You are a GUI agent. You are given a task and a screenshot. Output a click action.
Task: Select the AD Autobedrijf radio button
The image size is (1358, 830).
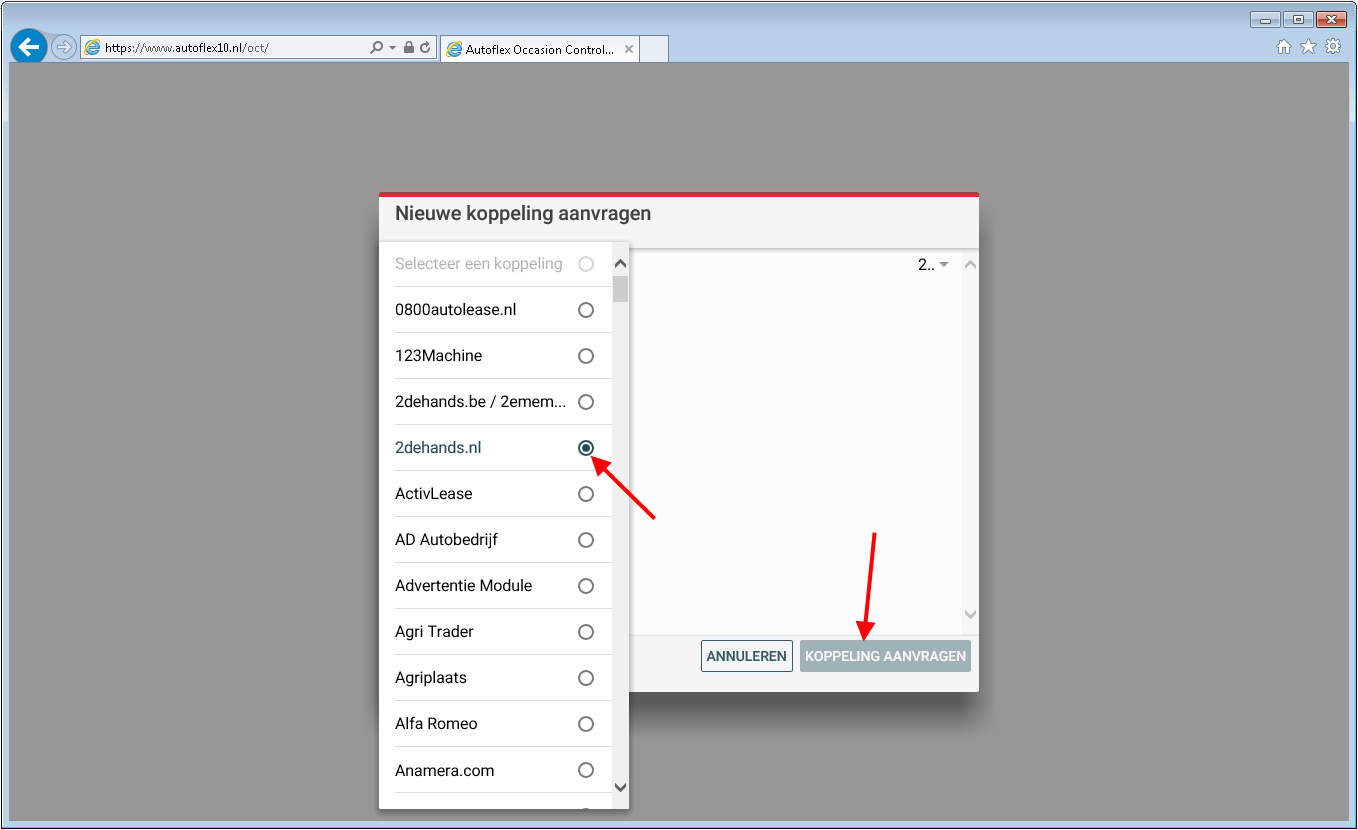[x=586, y=540]
